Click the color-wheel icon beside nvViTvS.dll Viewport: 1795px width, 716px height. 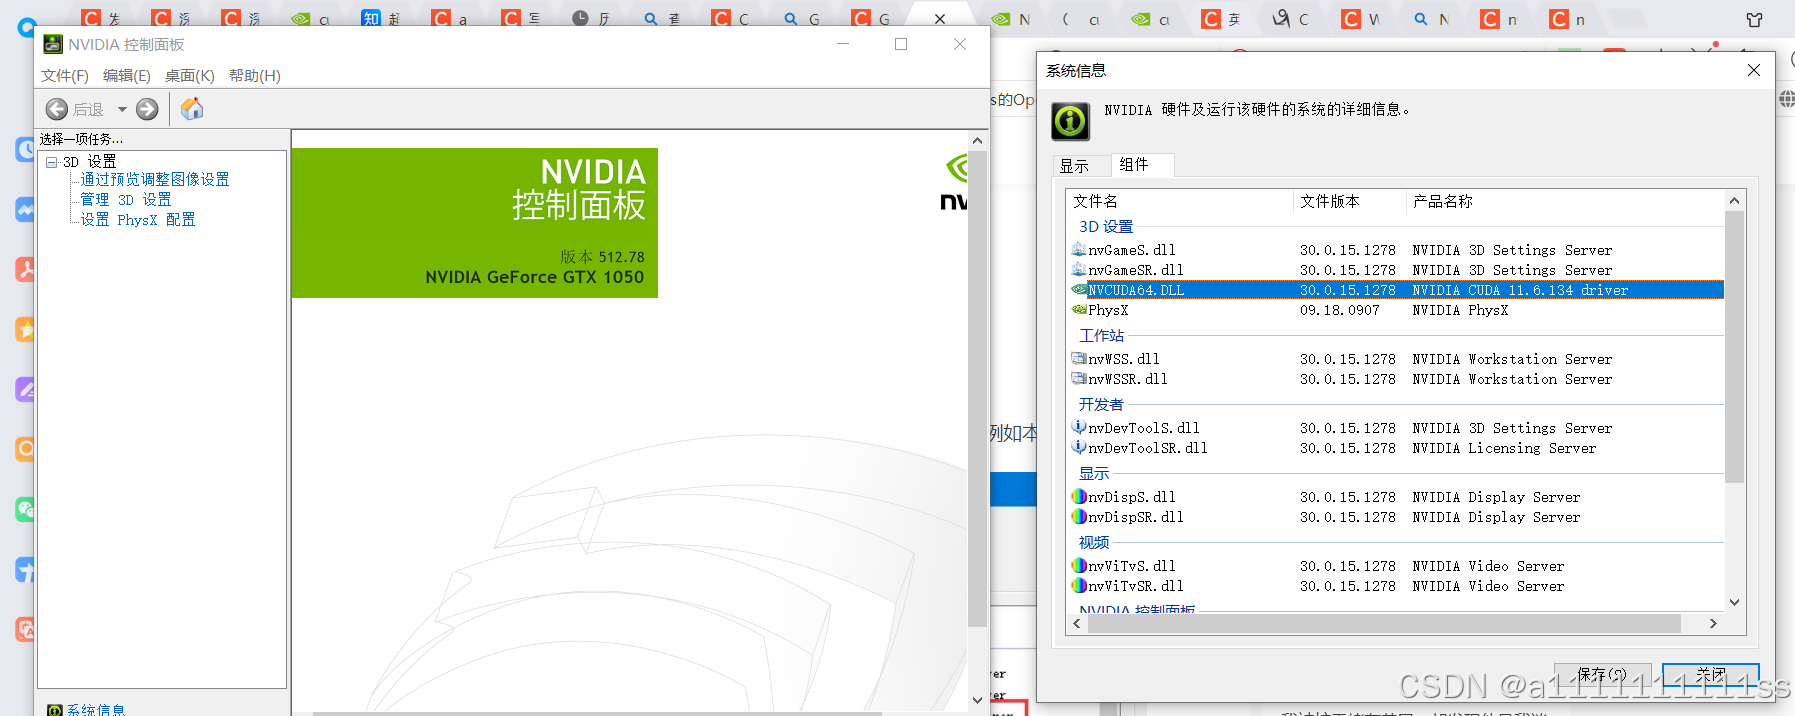pos(1079,565)
